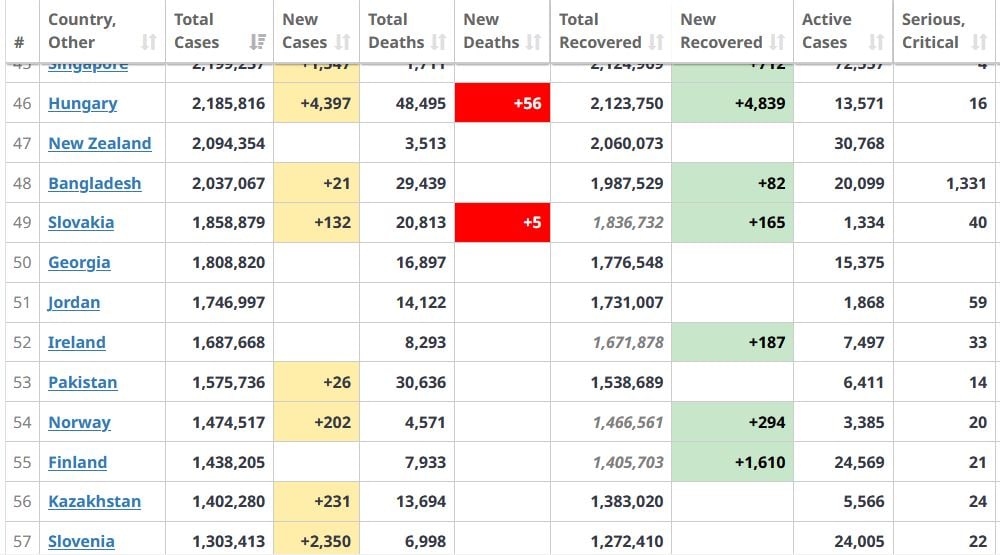Select Slovenia's +2,350 new cases cell
The width and height of the screenshot is (1000, 555).
click(316, 540)
